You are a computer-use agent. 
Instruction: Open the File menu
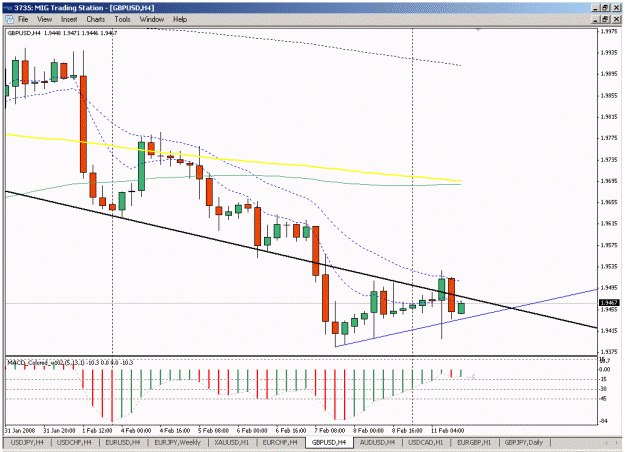(x=23, y=19)
